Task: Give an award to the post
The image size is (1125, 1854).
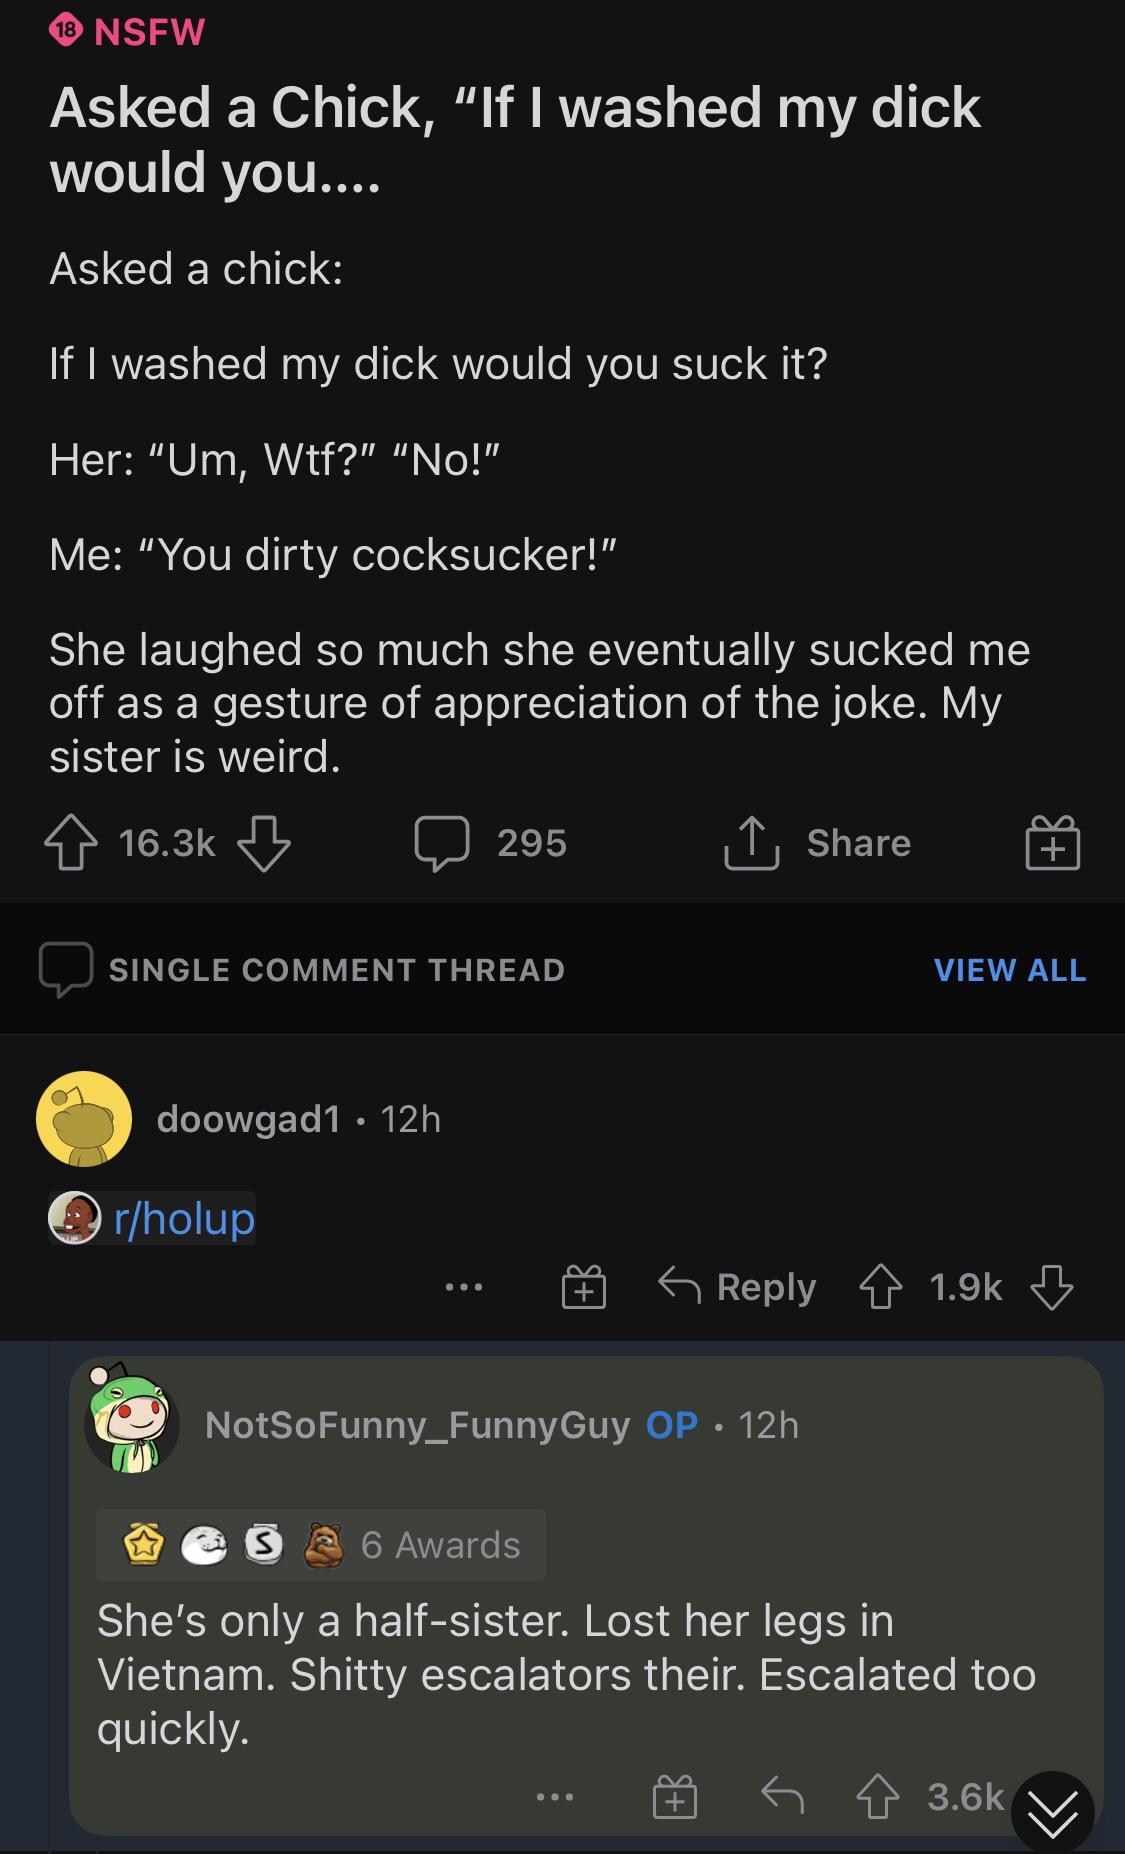Action: (x=1053, y=843)
